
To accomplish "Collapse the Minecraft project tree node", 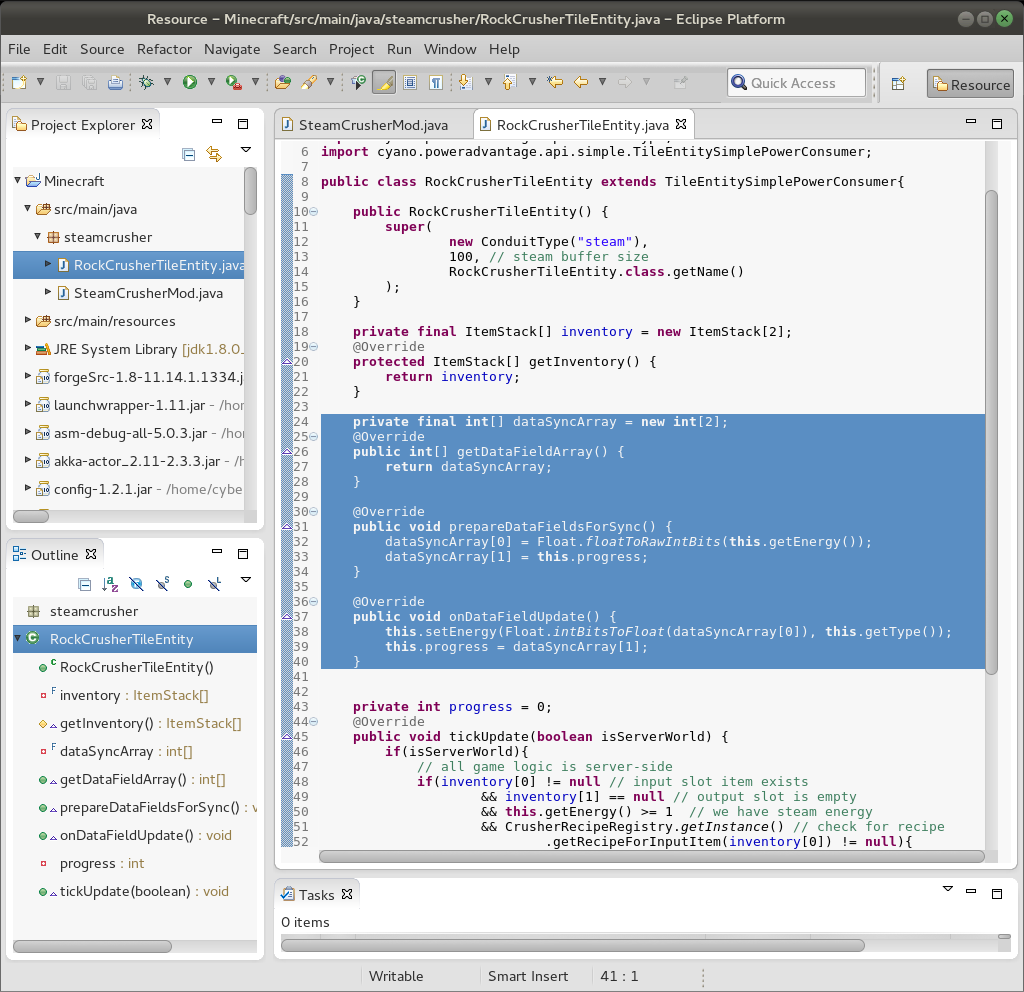I will point(18,180).
